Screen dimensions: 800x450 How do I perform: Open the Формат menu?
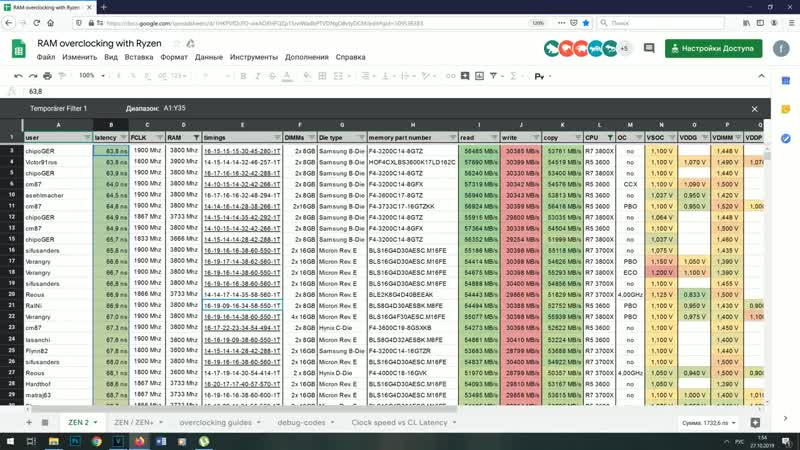coord(174,57)
